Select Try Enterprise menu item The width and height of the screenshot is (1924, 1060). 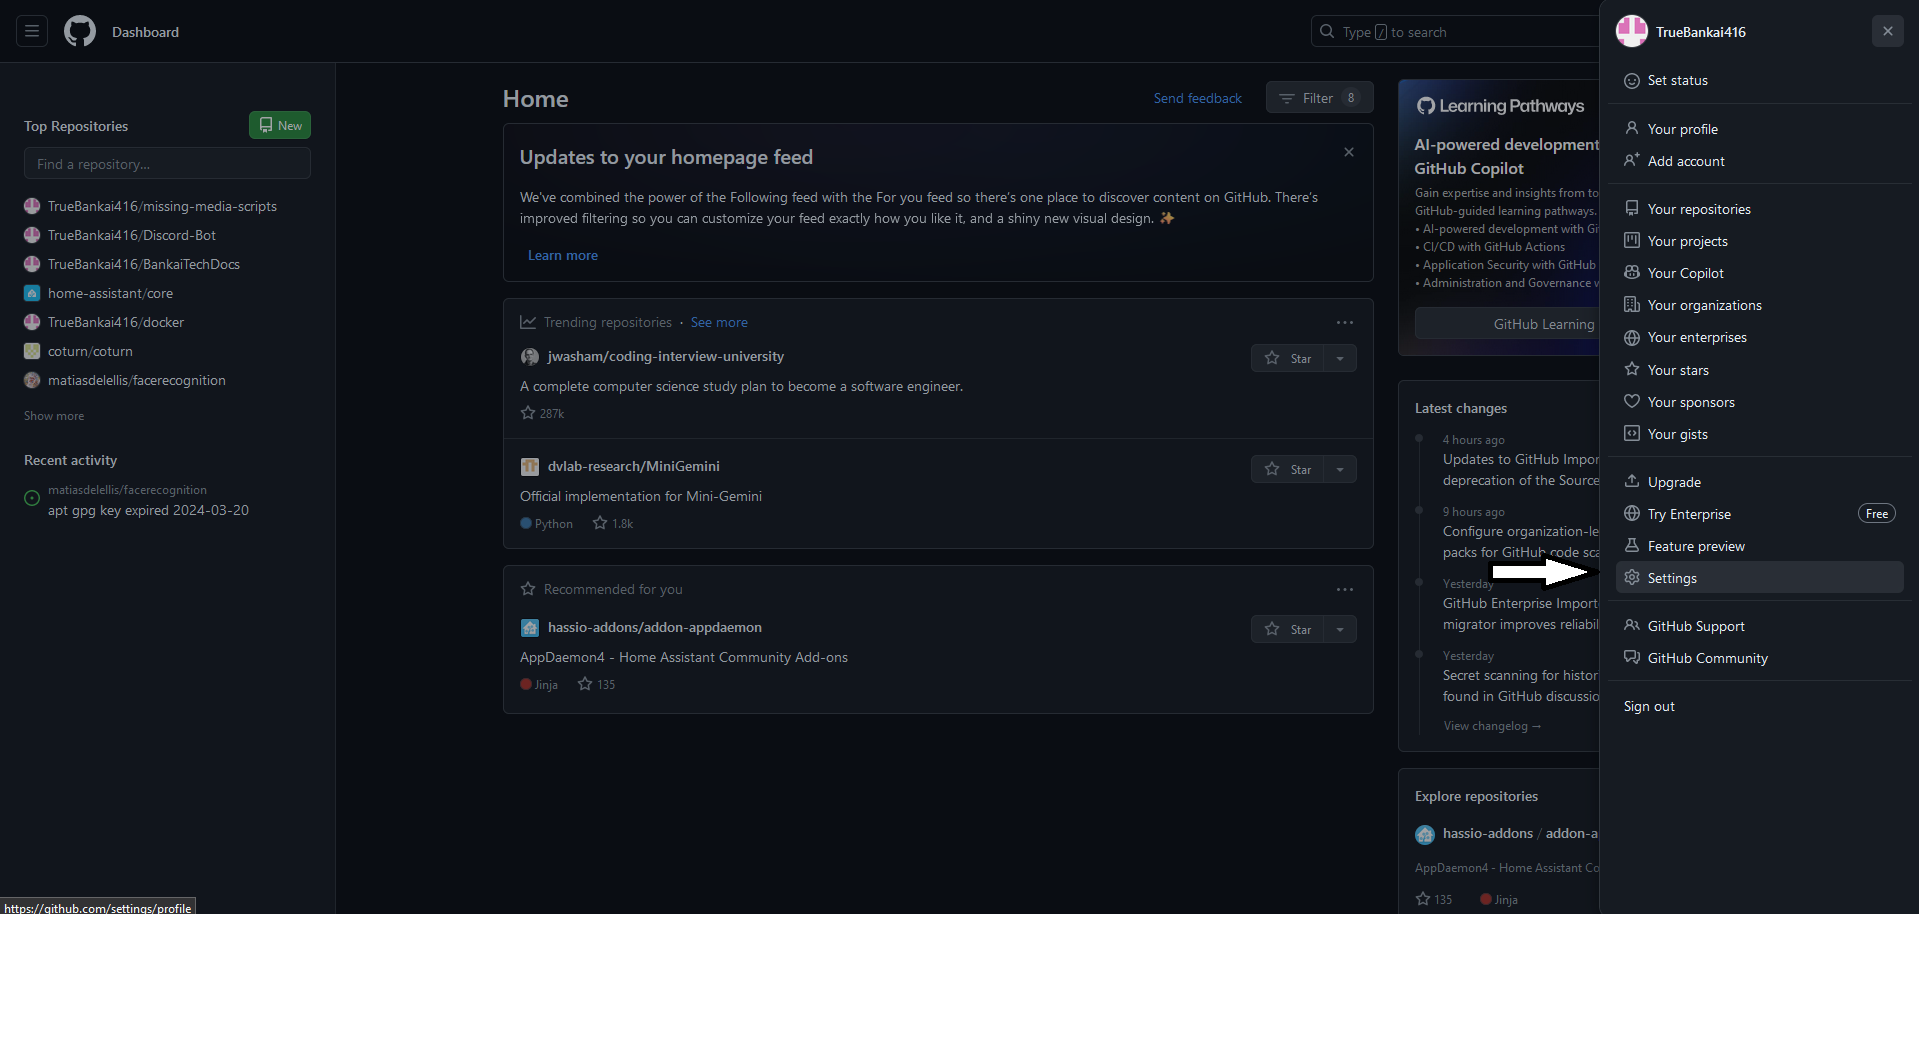tap(1759, 514)
